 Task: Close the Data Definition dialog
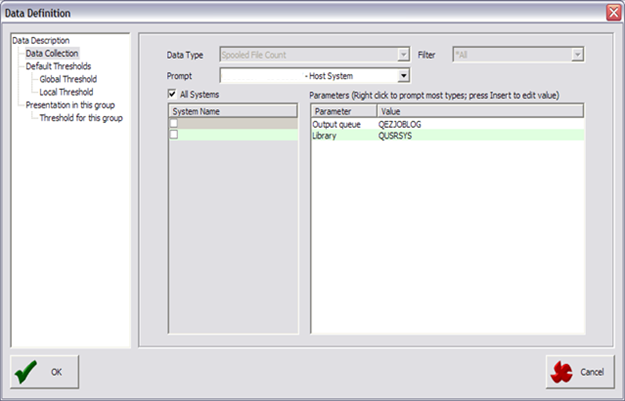[612, 11]
